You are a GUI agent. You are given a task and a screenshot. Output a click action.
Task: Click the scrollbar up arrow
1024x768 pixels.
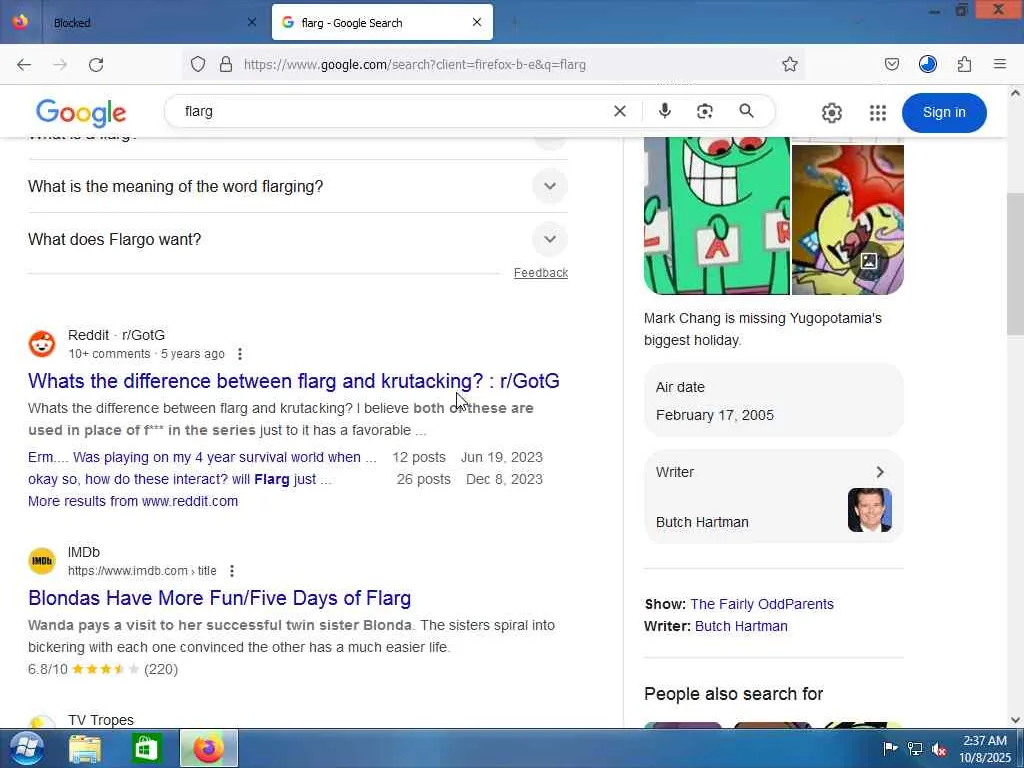1015,93
